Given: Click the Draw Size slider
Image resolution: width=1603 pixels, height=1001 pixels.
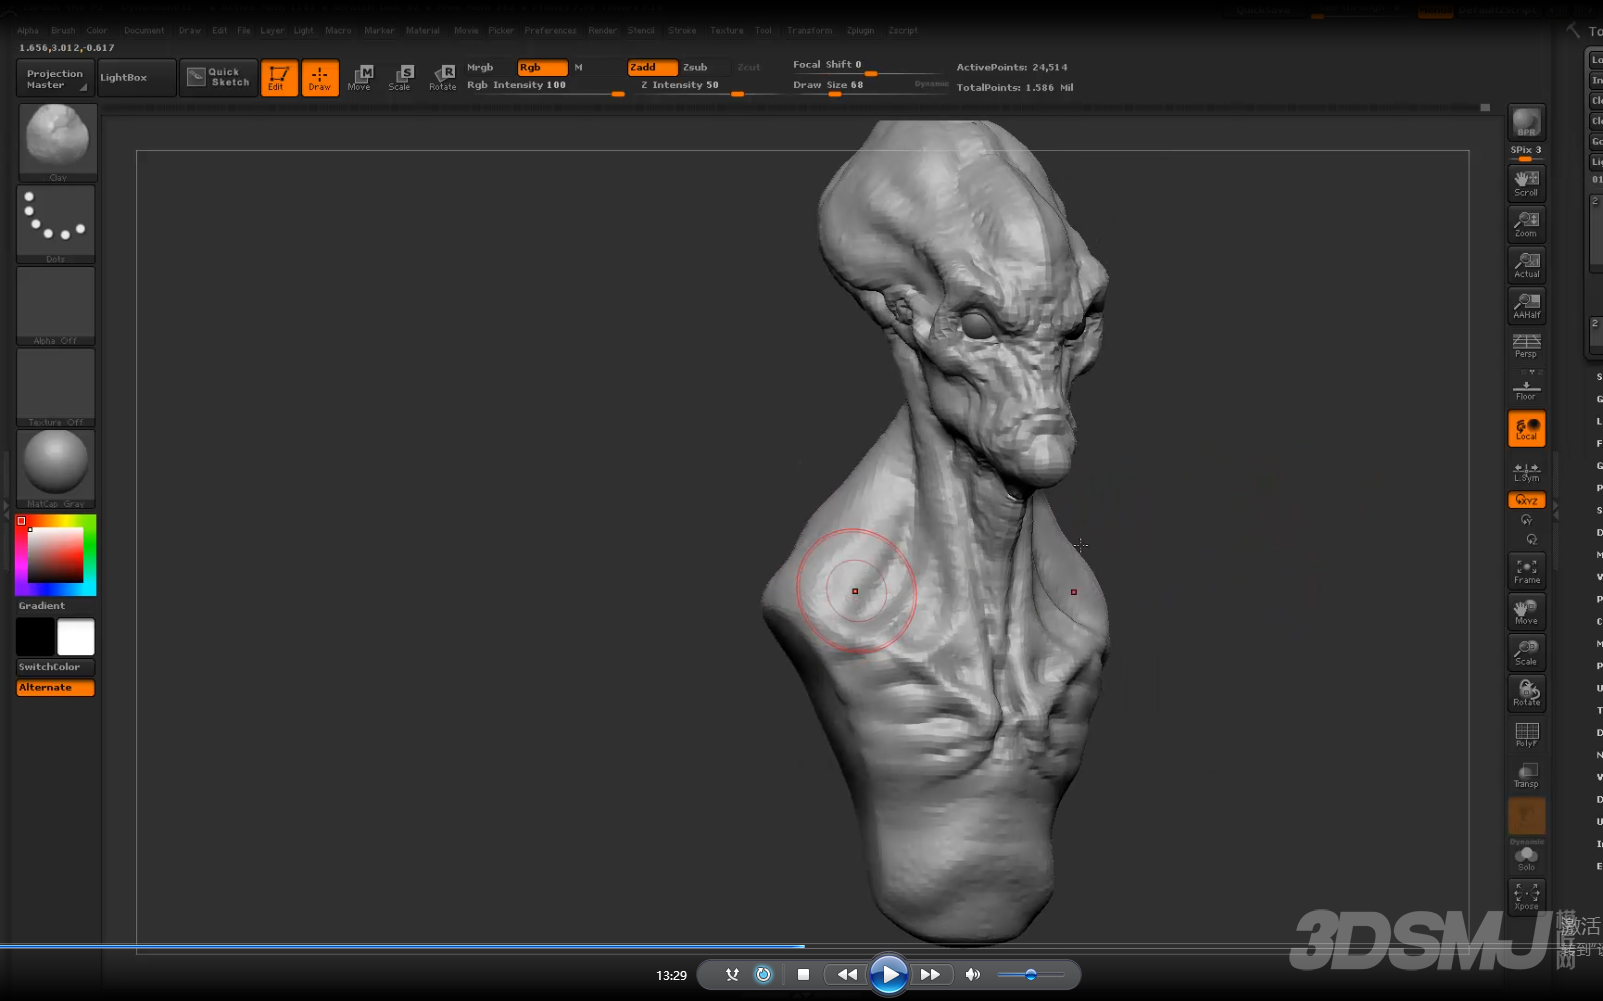Looking at the screenshot, I should point(870,87).
